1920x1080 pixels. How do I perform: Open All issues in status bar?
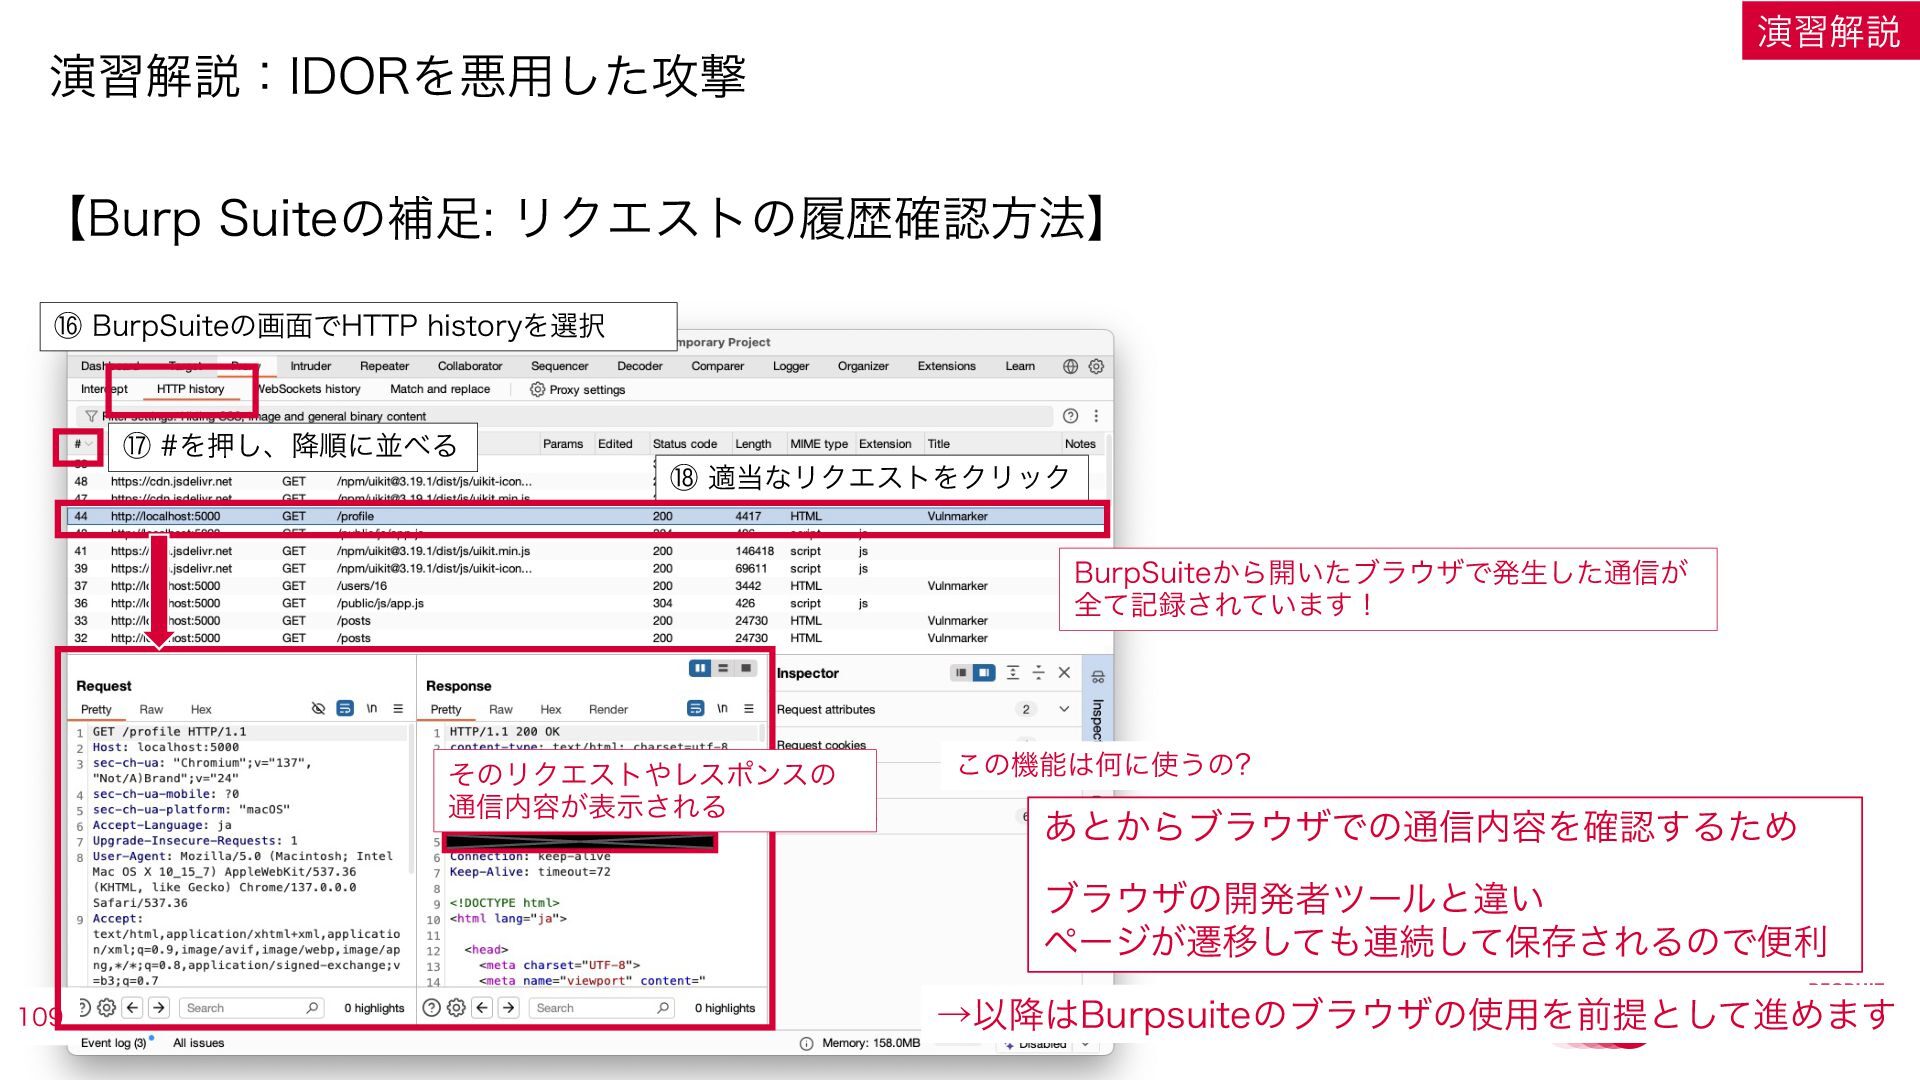(x=199, y=1043)
